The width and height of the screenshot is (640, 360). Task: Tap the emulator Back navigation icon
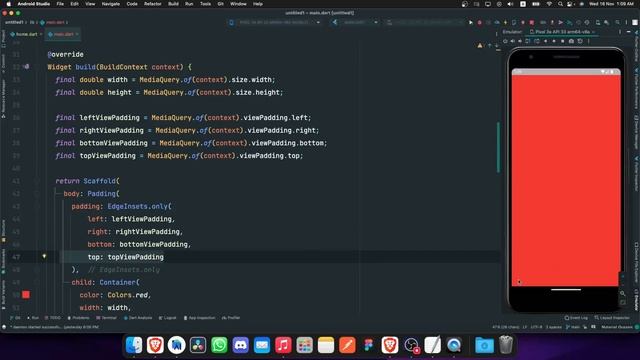[x=545, y=41]
